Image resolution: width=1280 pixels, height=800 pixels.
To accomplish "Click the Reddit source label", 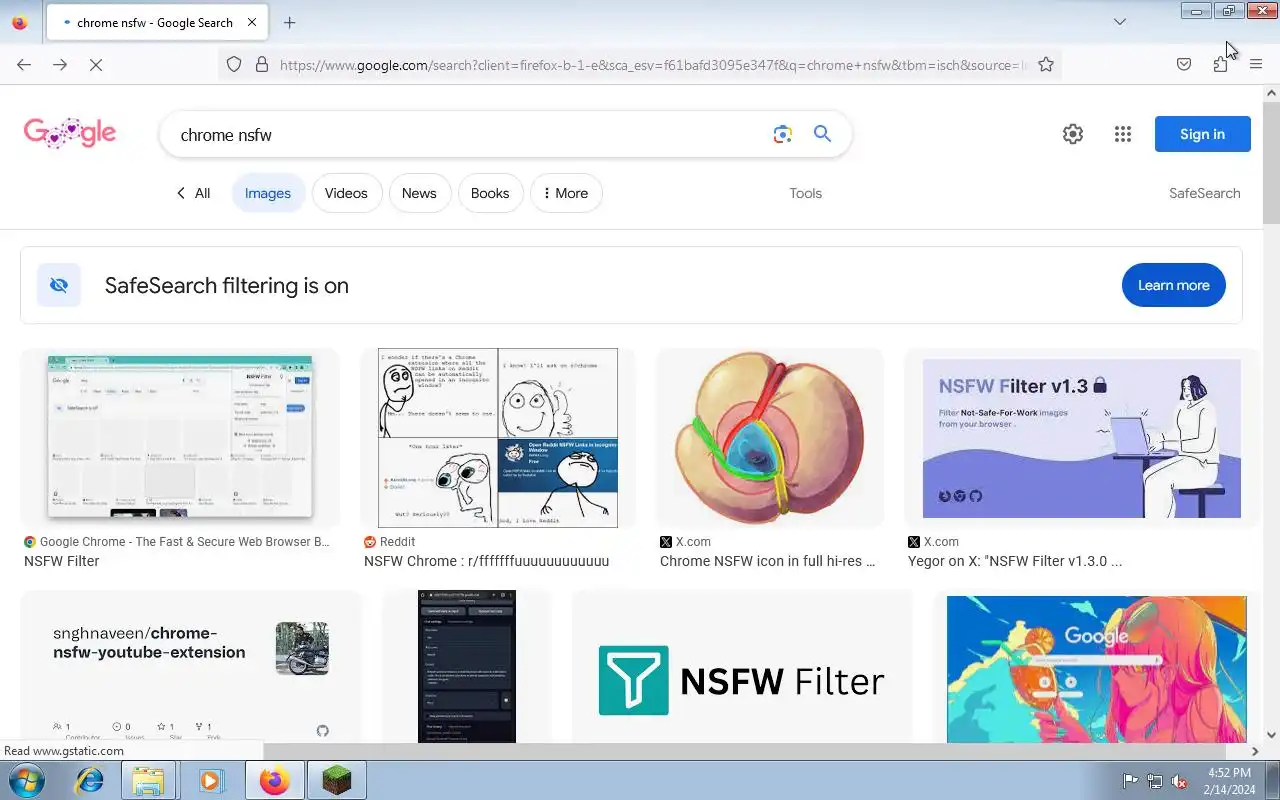I will click(390, 541).
